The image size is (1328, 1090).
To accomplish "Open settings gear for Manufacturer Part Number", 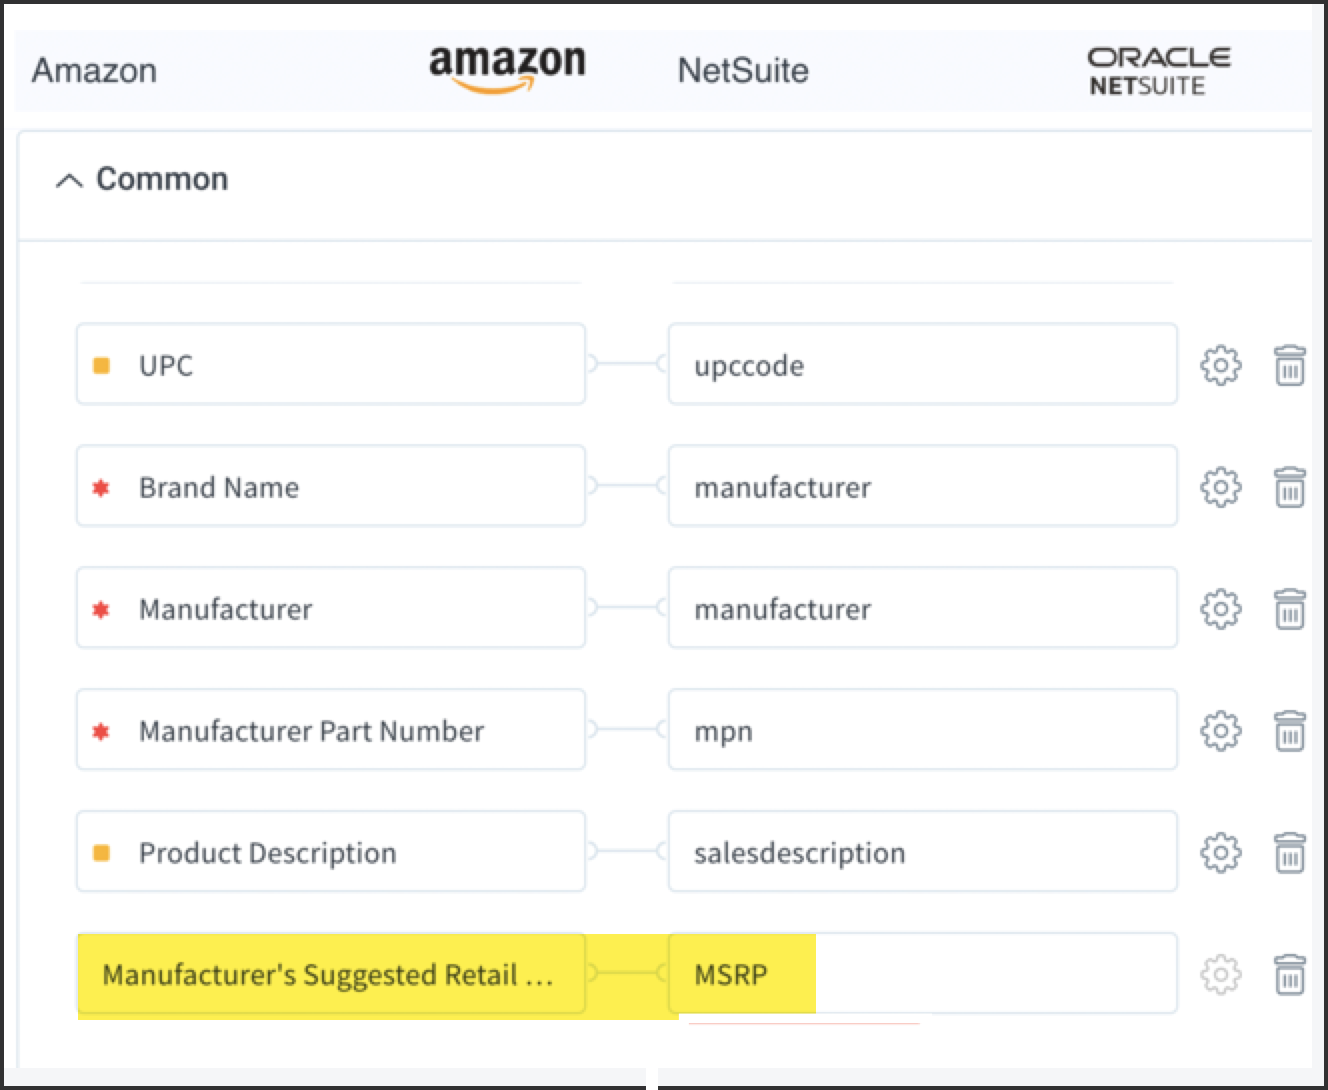I will 1220,731.
